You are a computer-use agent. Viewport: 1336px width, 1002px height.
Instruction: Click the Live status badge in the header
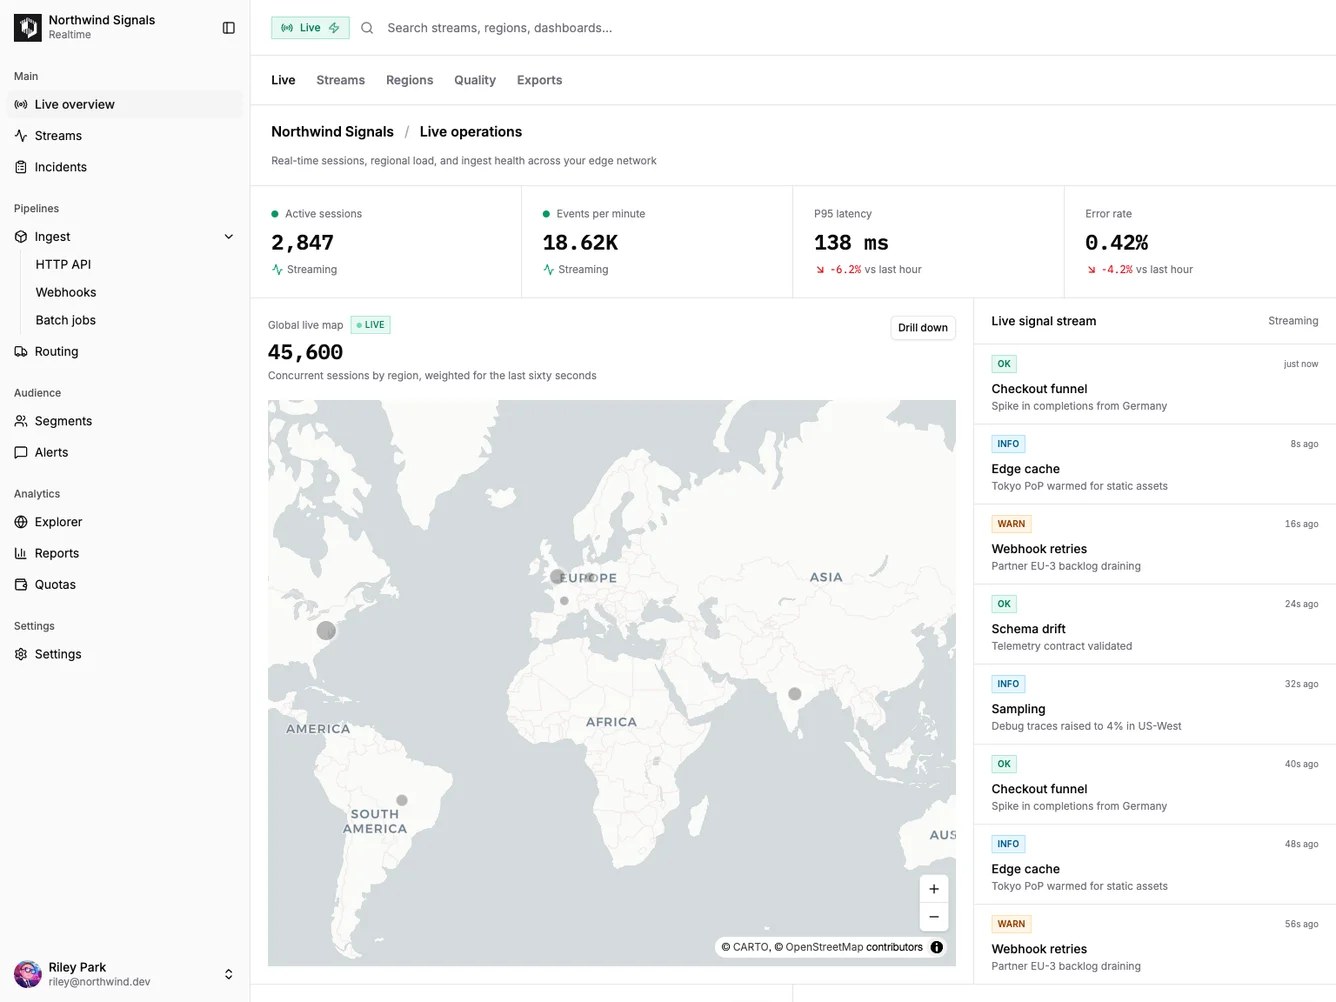(x=309, y=28)
